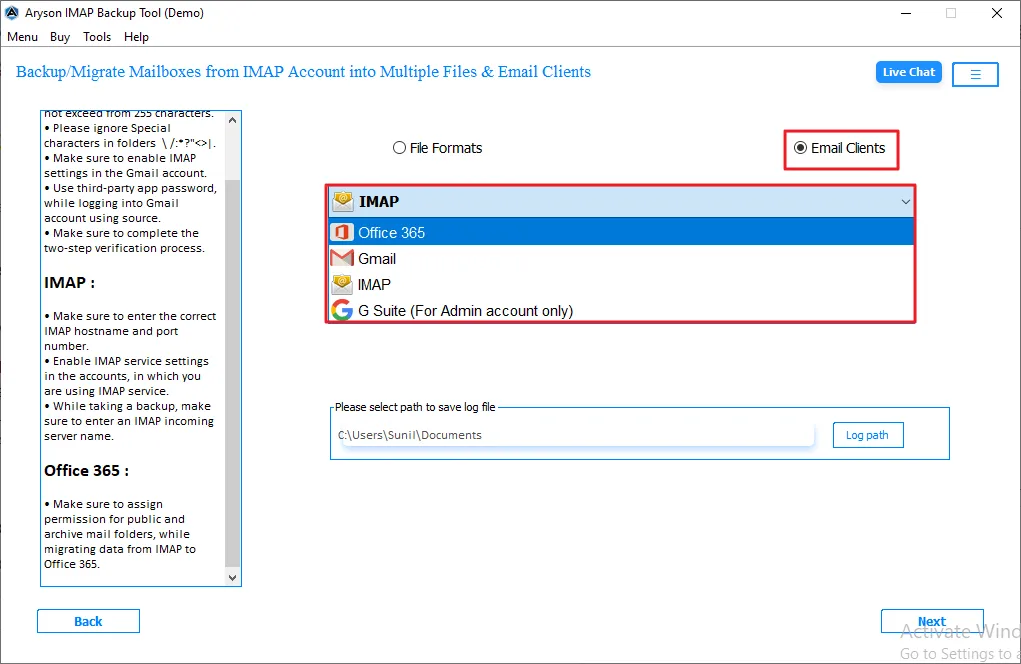Click the Office 365 logo icon

pos(342,232)
